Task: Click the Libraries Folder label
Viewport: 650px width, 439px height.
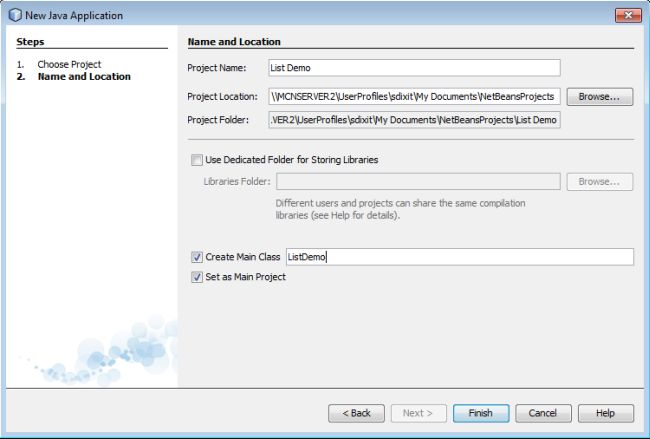Action: tap(237, 182)
